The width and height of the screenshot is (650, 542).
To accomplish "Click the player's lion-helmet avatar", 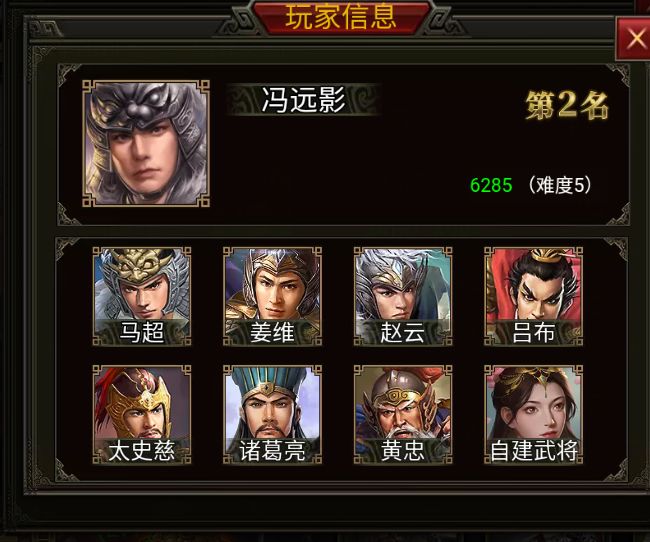I will point(146,143).
